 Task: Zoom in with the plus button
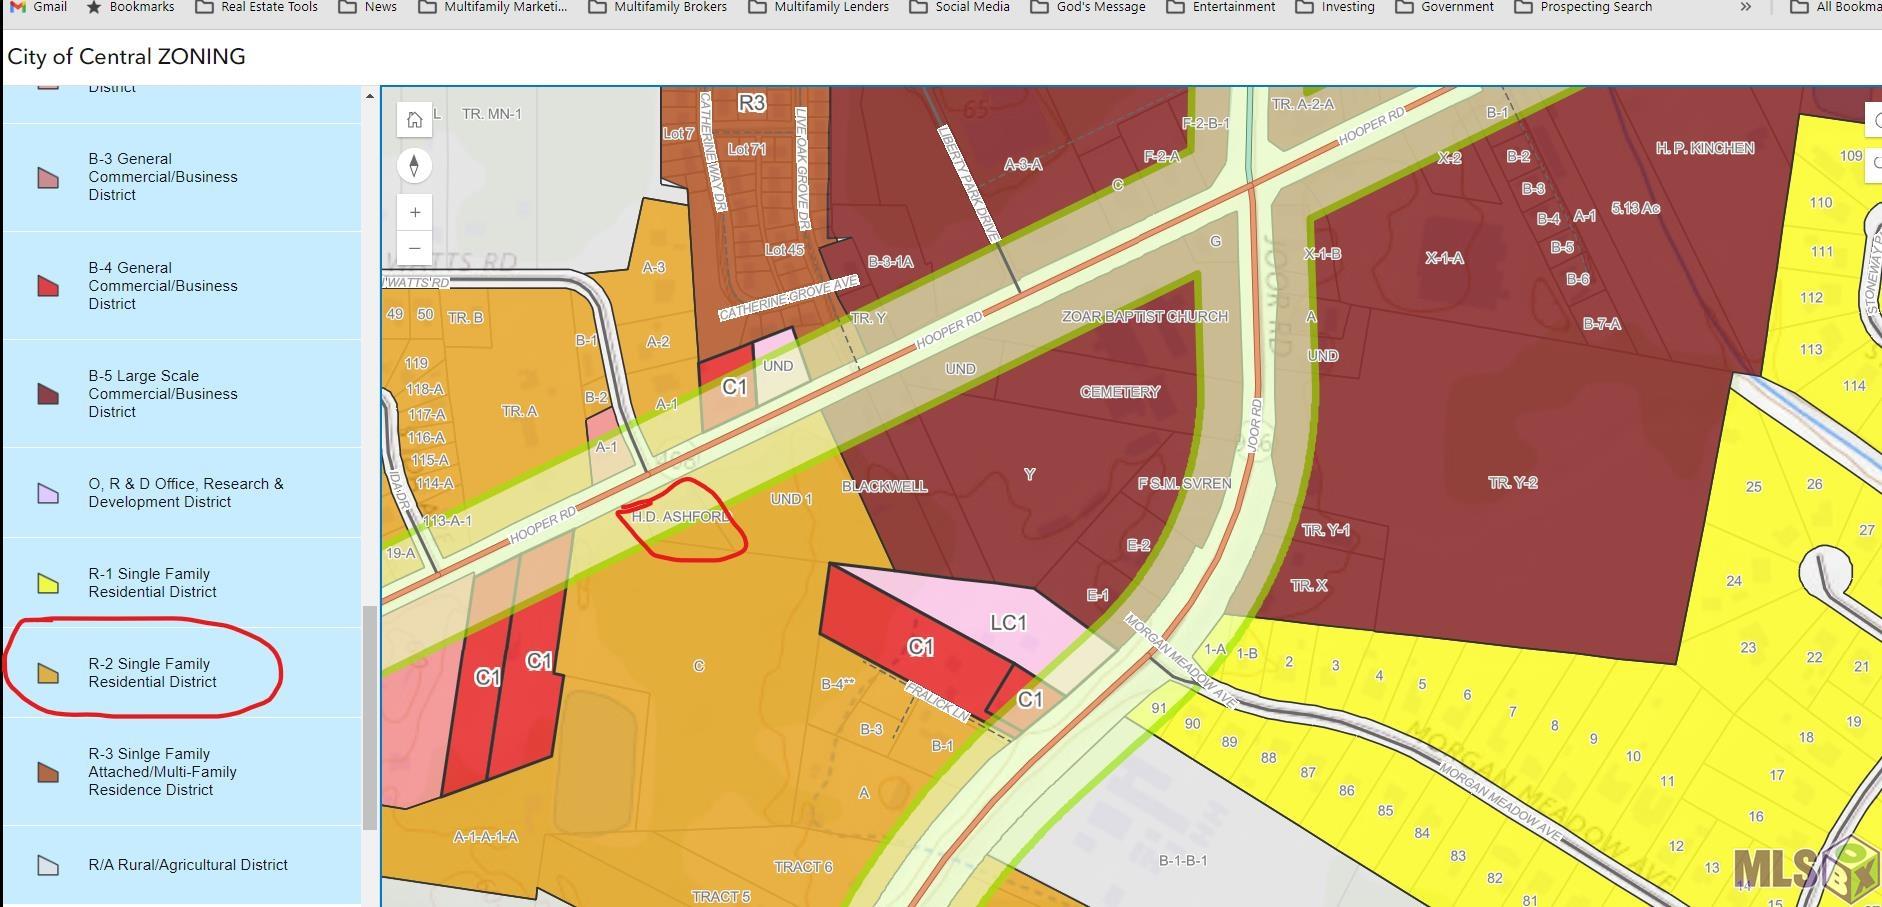click(x=414, y=212)
